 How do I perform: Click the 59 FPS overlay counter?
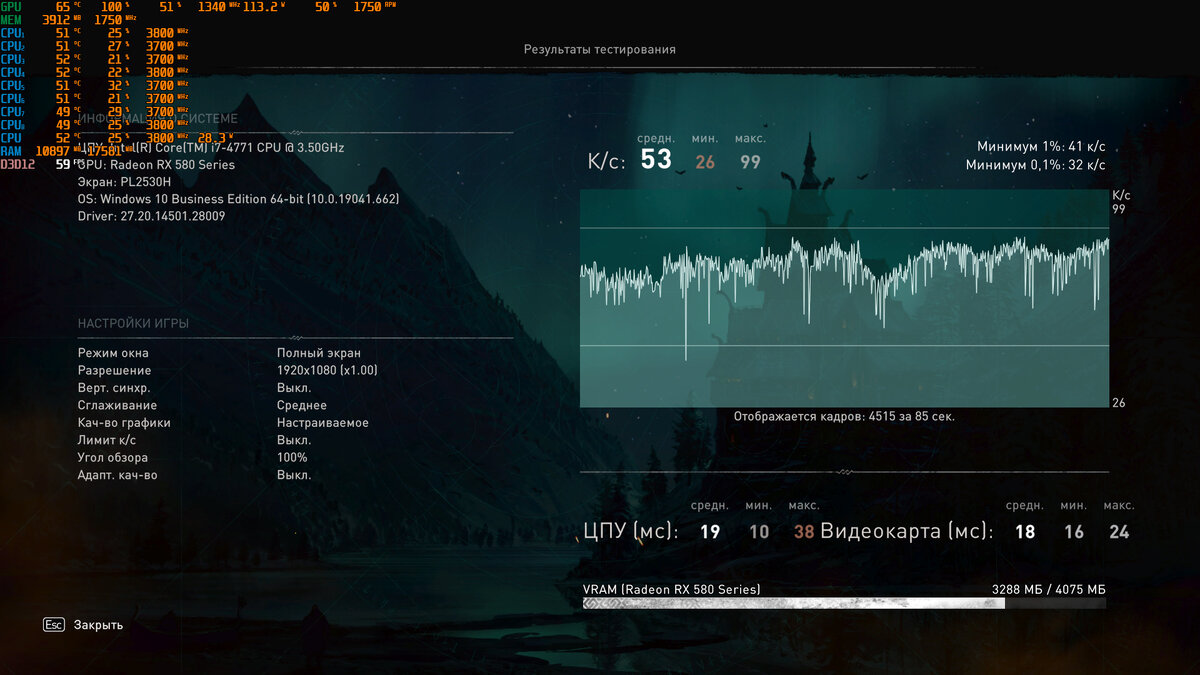[x=70, y=164]
